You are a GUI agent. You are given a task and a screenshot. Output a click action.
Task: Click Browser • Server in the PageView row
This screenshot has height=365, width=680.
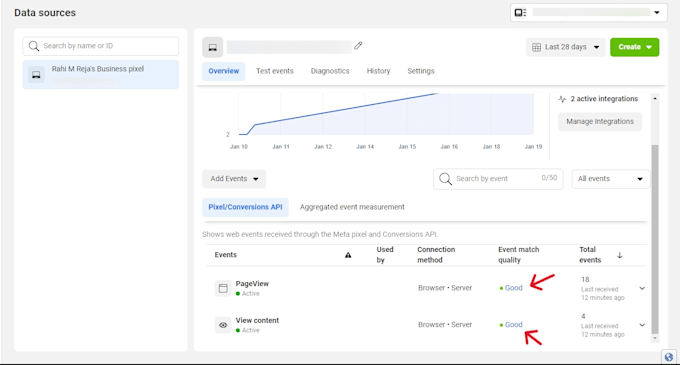[x=445, y=288]
